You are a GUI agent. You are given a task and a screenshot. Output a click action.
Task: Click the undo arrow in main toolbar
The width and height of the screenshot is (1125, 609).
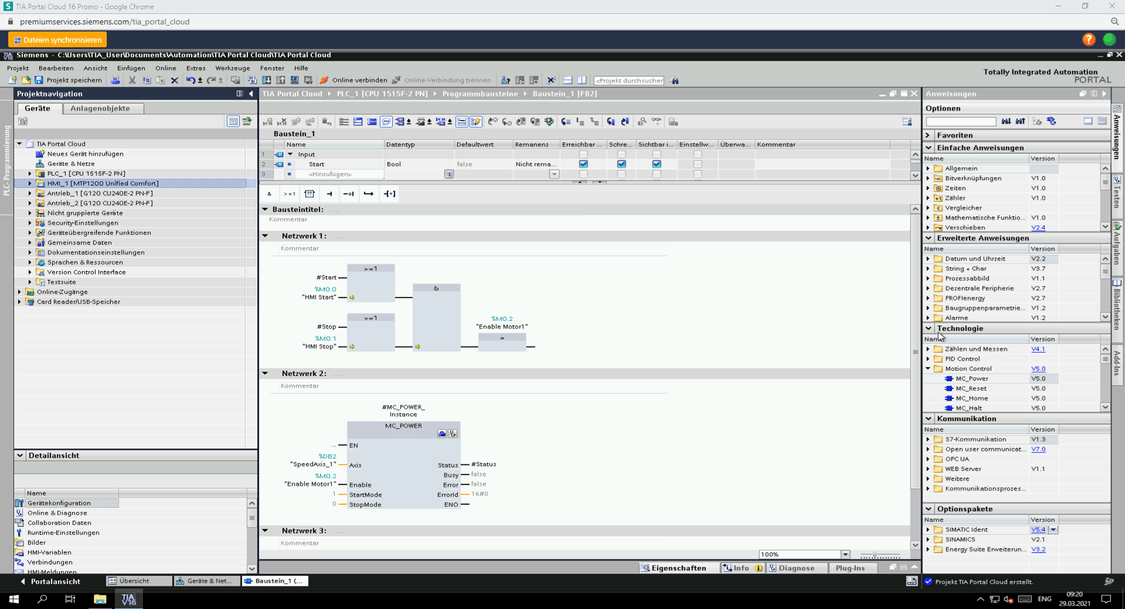[190, 80]
